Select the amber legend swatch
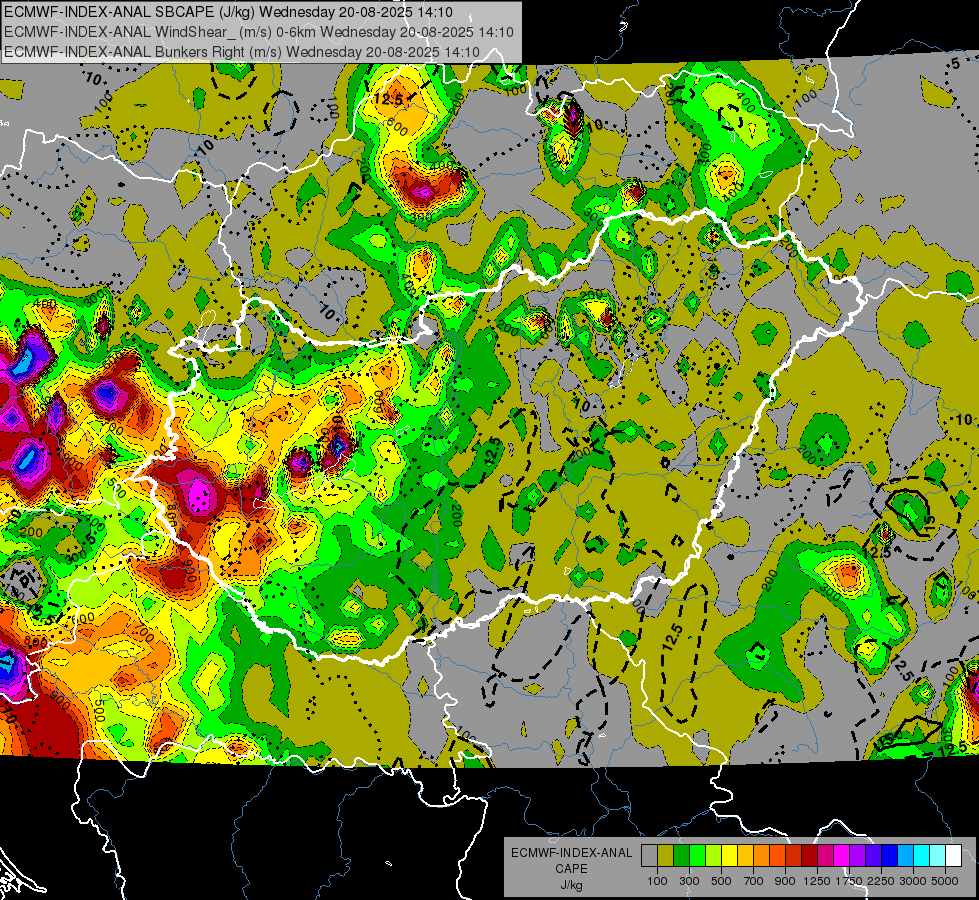This screenshot has height=900, width=979. pos(745,855)
